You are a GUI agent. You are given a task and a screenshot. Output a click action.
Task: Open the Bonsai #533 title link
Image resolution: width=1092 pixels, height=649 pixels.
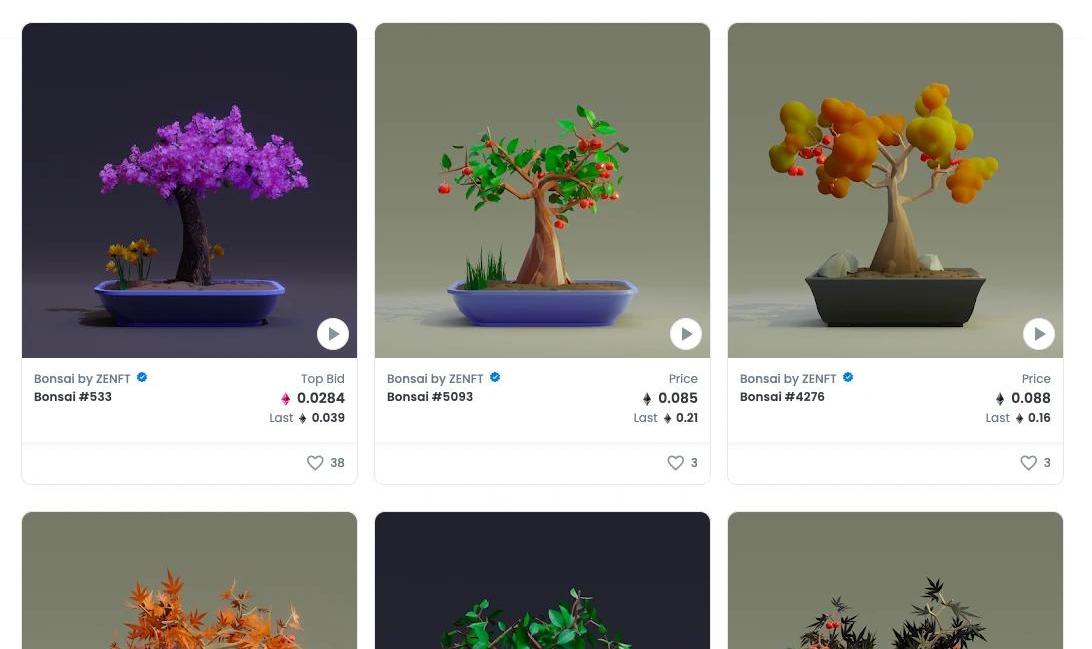pyautogui.click(x=73, y=397)
